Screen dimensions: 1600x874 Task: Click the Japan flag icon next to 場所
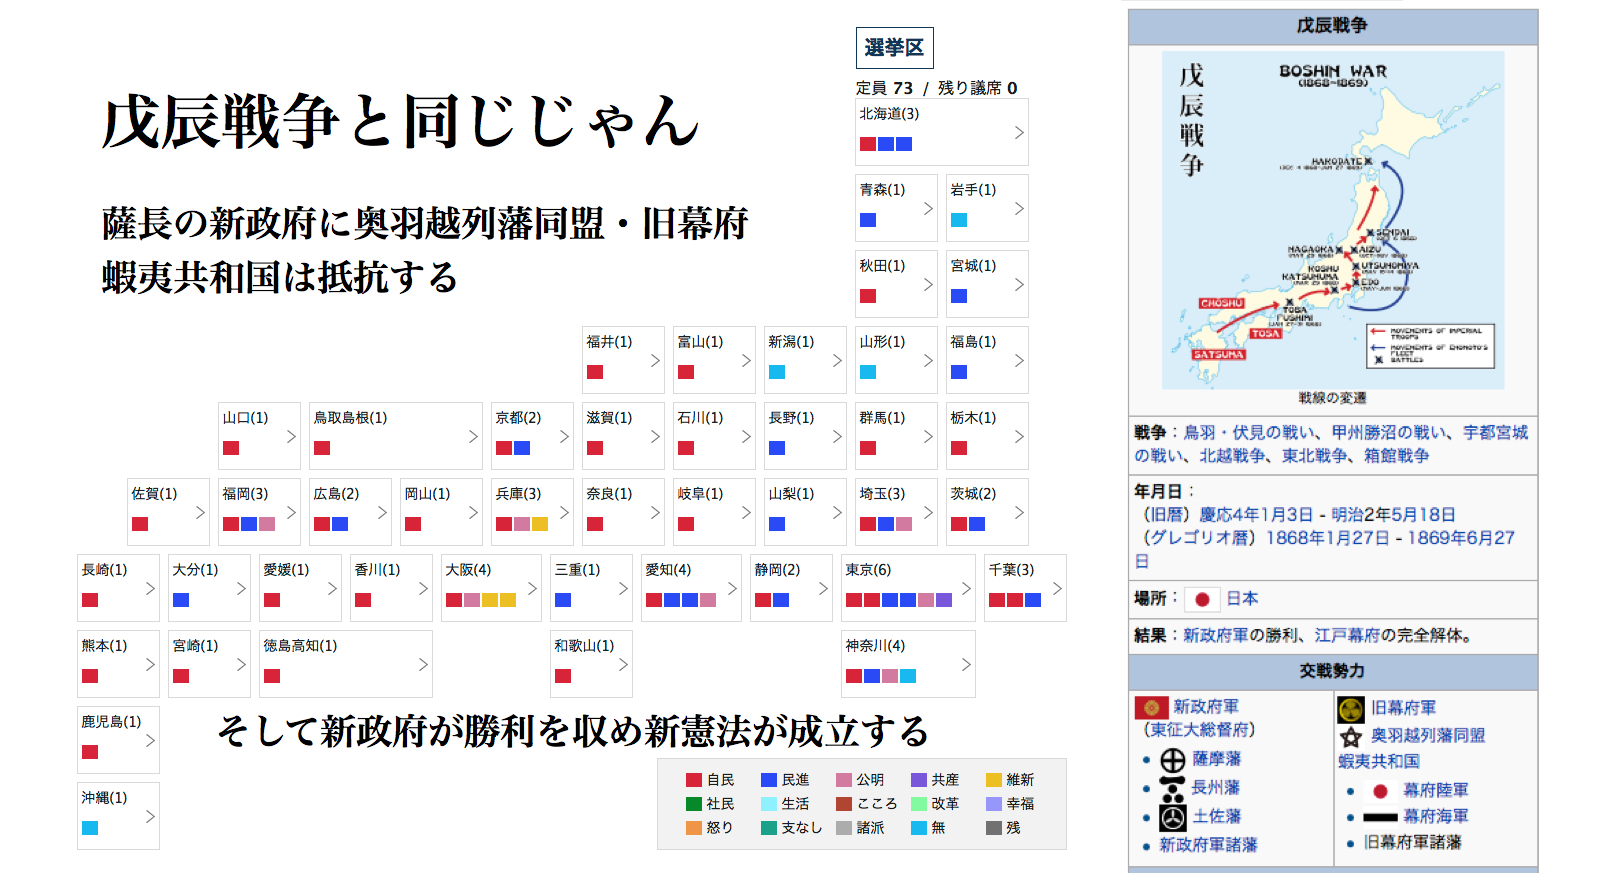1202,599
